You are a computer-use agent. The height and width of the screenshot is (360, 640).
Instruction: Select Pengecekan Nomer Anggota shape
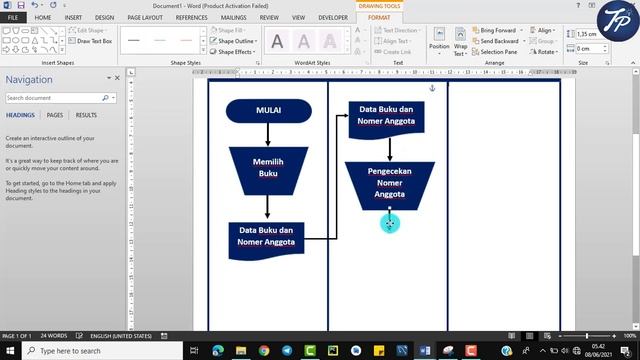[x=390, y=186]
